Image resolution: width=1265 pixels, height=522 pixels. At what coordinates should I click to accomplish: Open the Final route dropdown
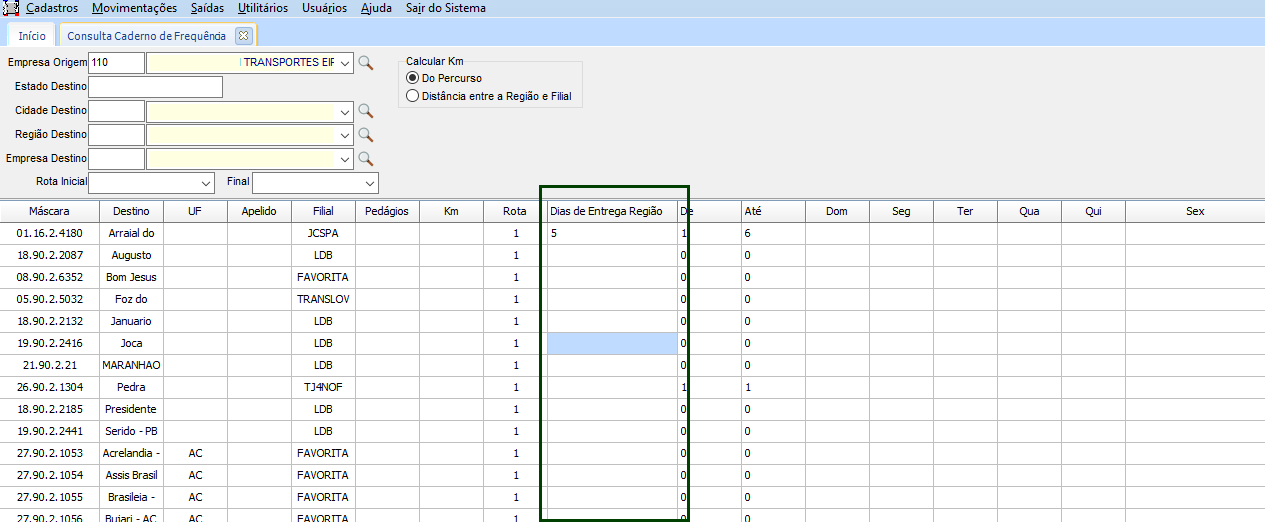370,183
